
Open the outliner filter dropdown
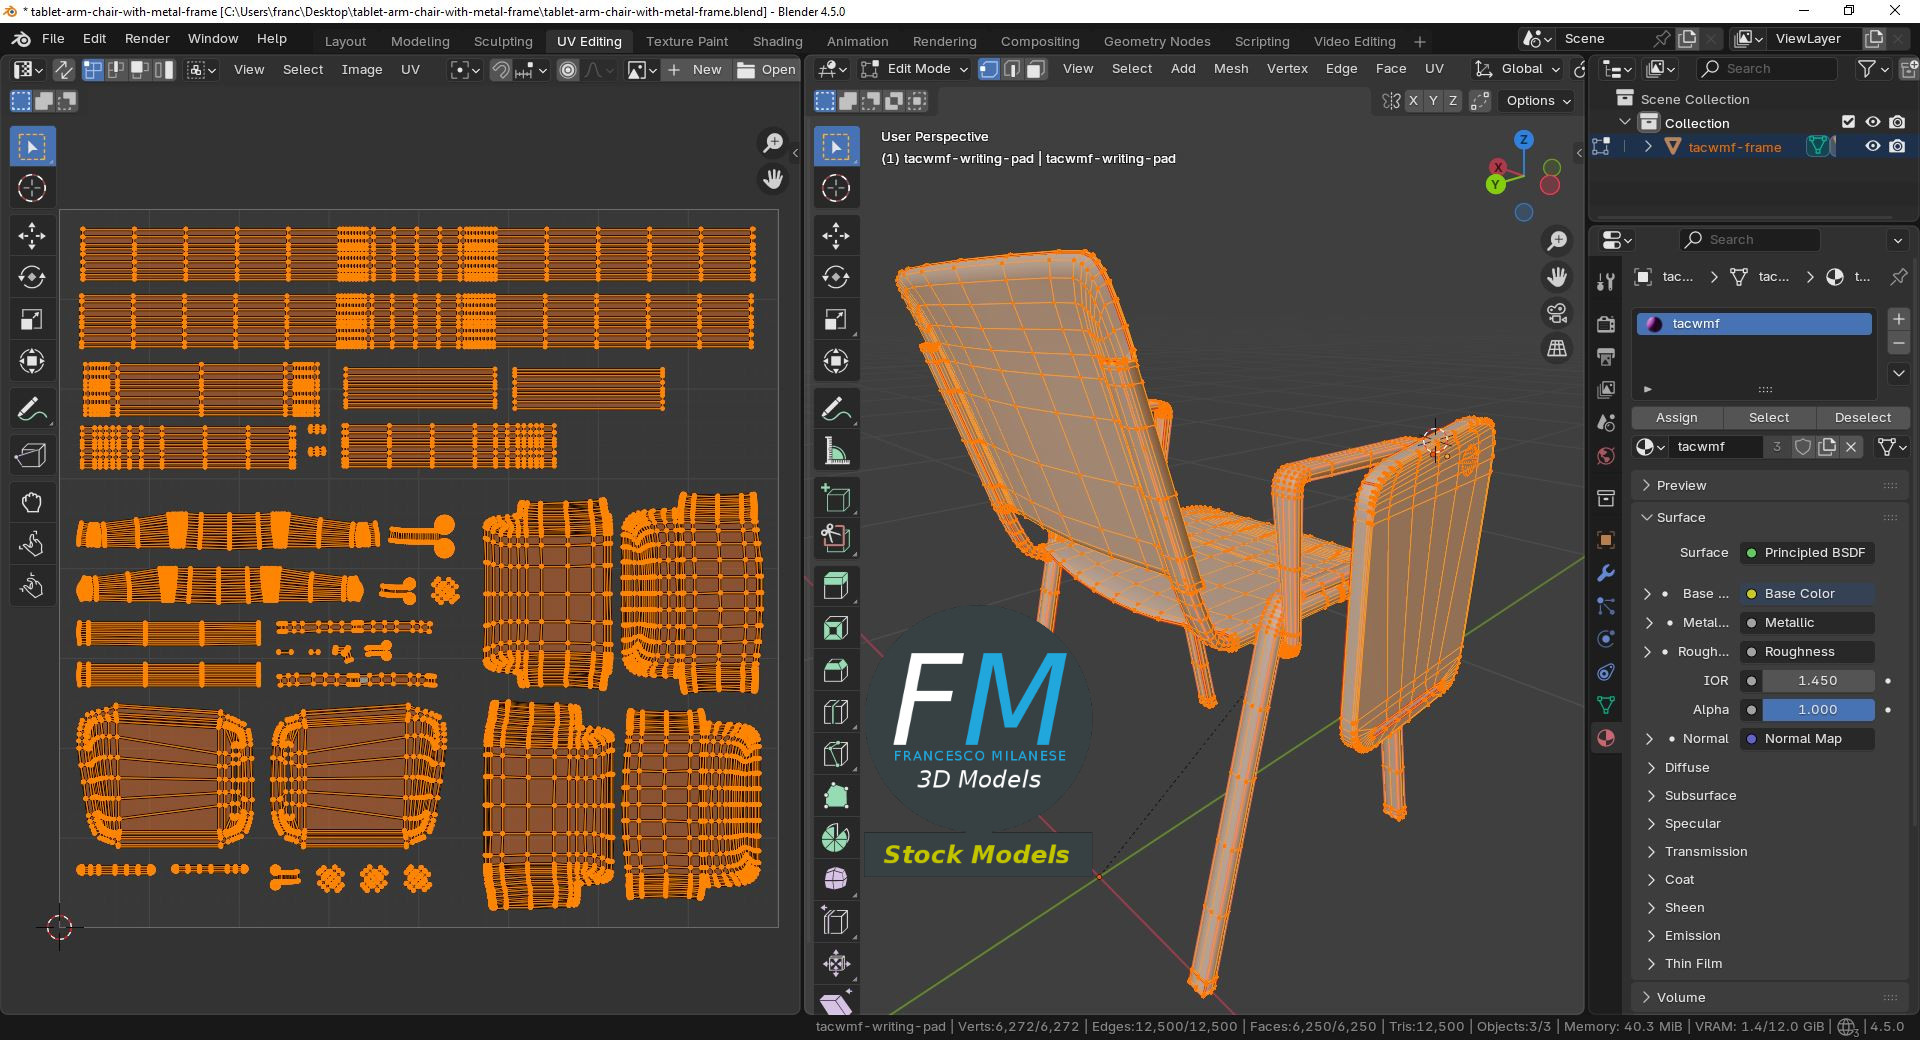click(x=1872, y=69)
